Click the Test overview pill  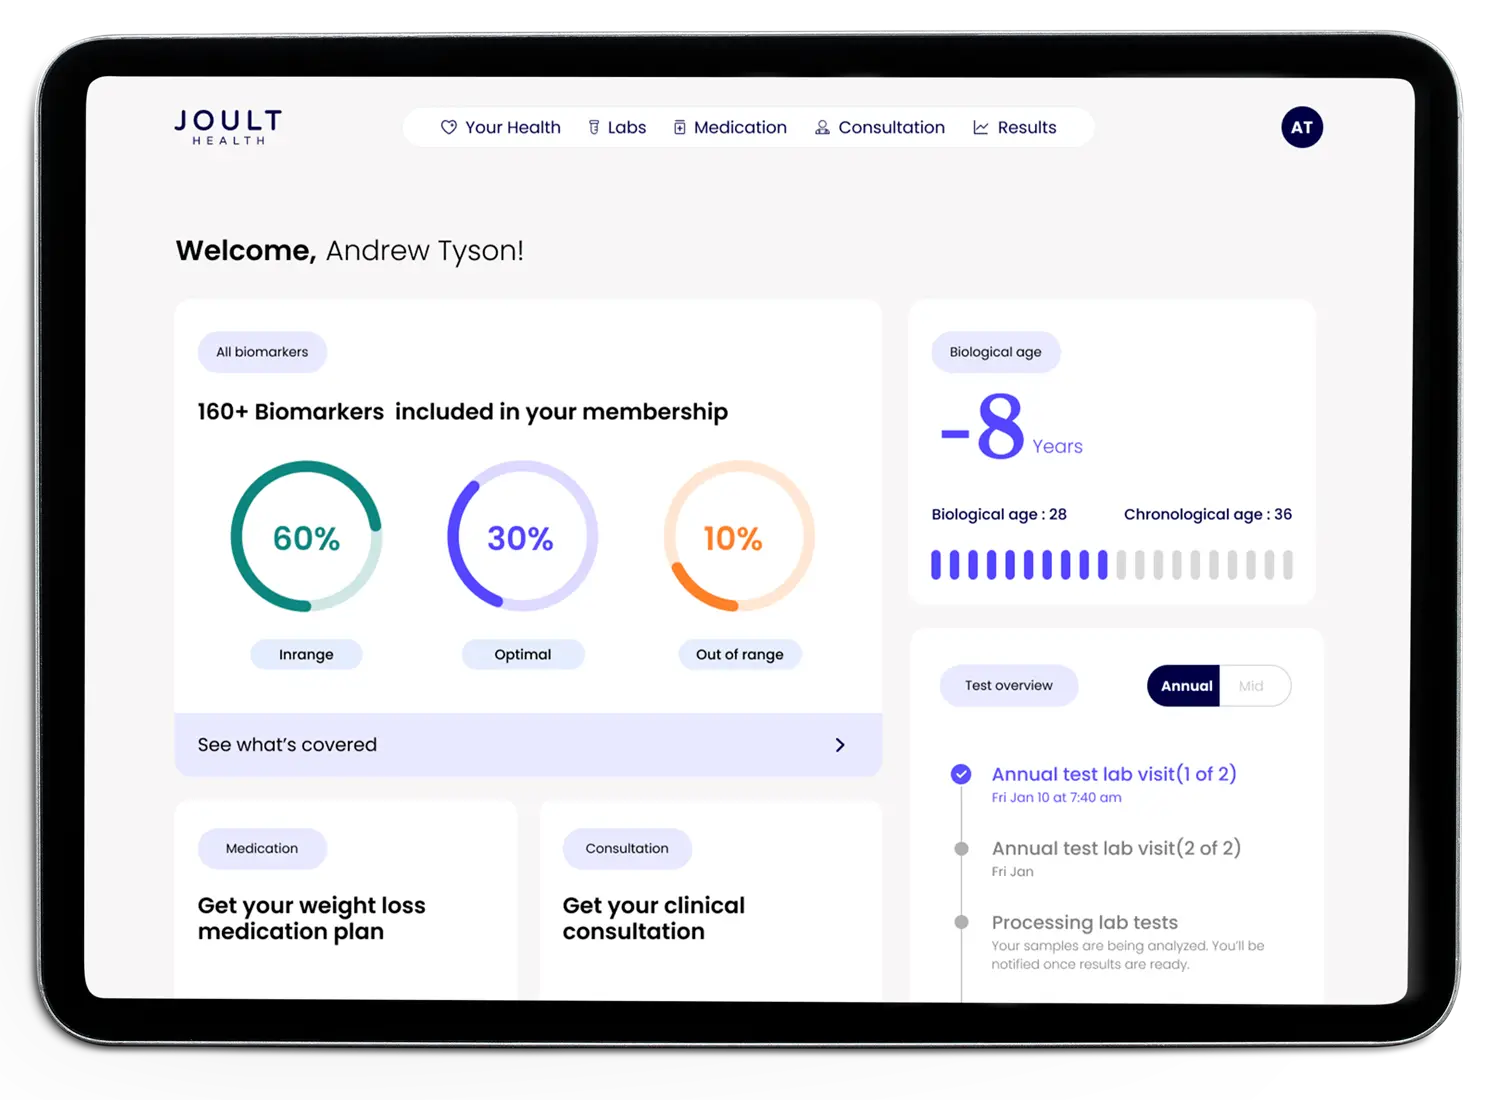pyautogui.click(x=1009, y=686)
